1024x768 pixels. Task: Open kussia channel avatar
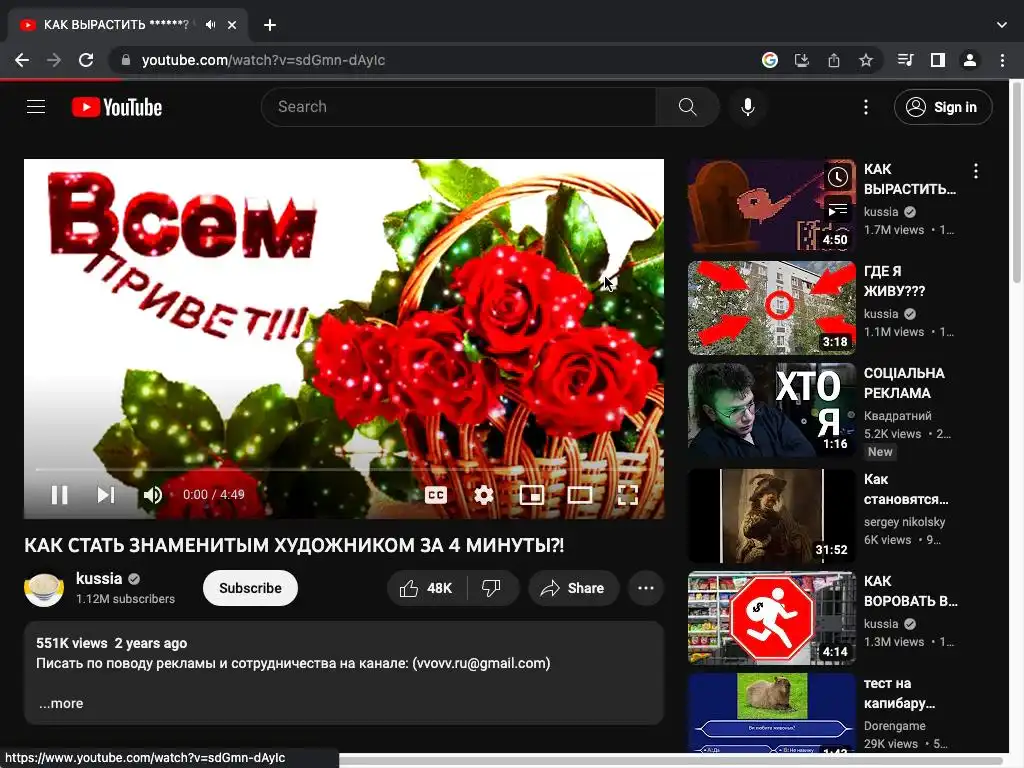(x=44, y=588)
